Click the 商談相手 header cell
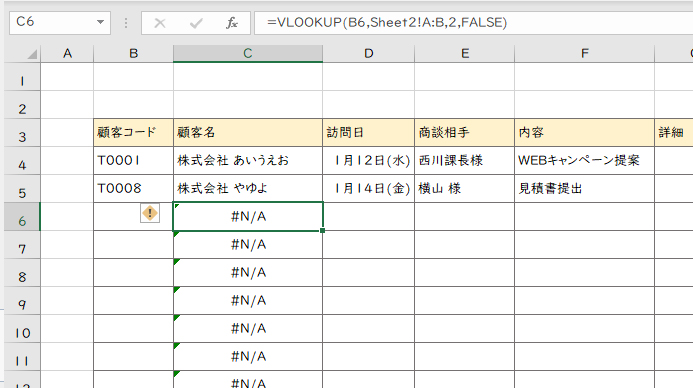 (x=465, y=133)
